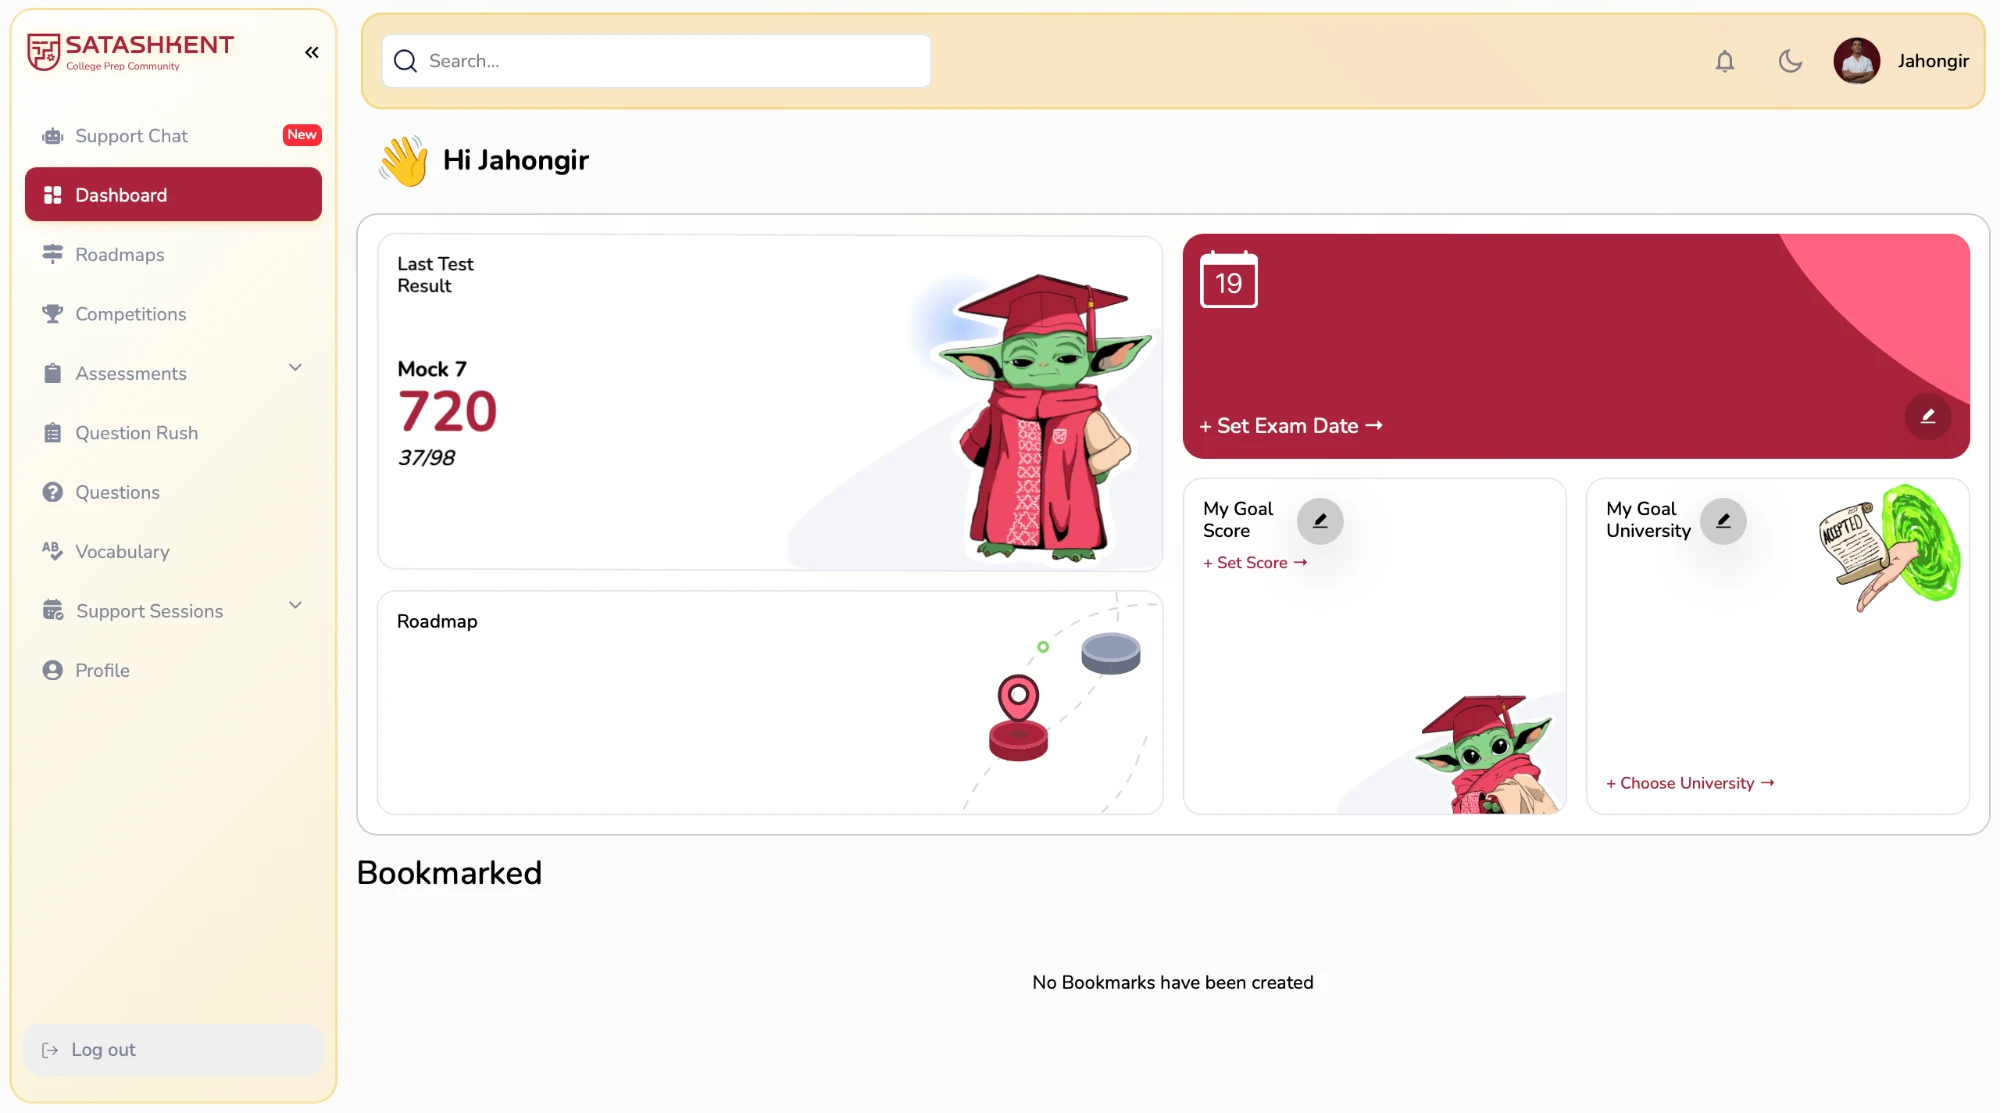Collapse the sidebar with double-chevron icon
Screen dimensions: 2000x1113
312,52
